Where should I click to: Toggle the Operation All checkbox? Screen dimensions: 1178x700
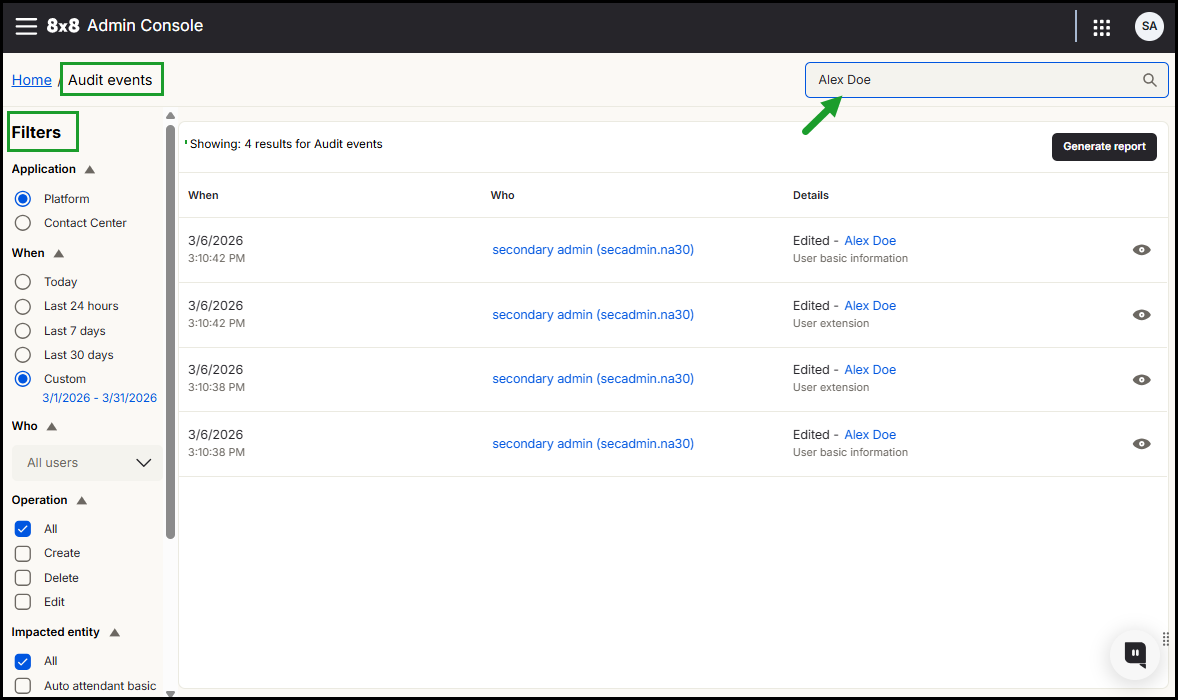tap(23, 529)
